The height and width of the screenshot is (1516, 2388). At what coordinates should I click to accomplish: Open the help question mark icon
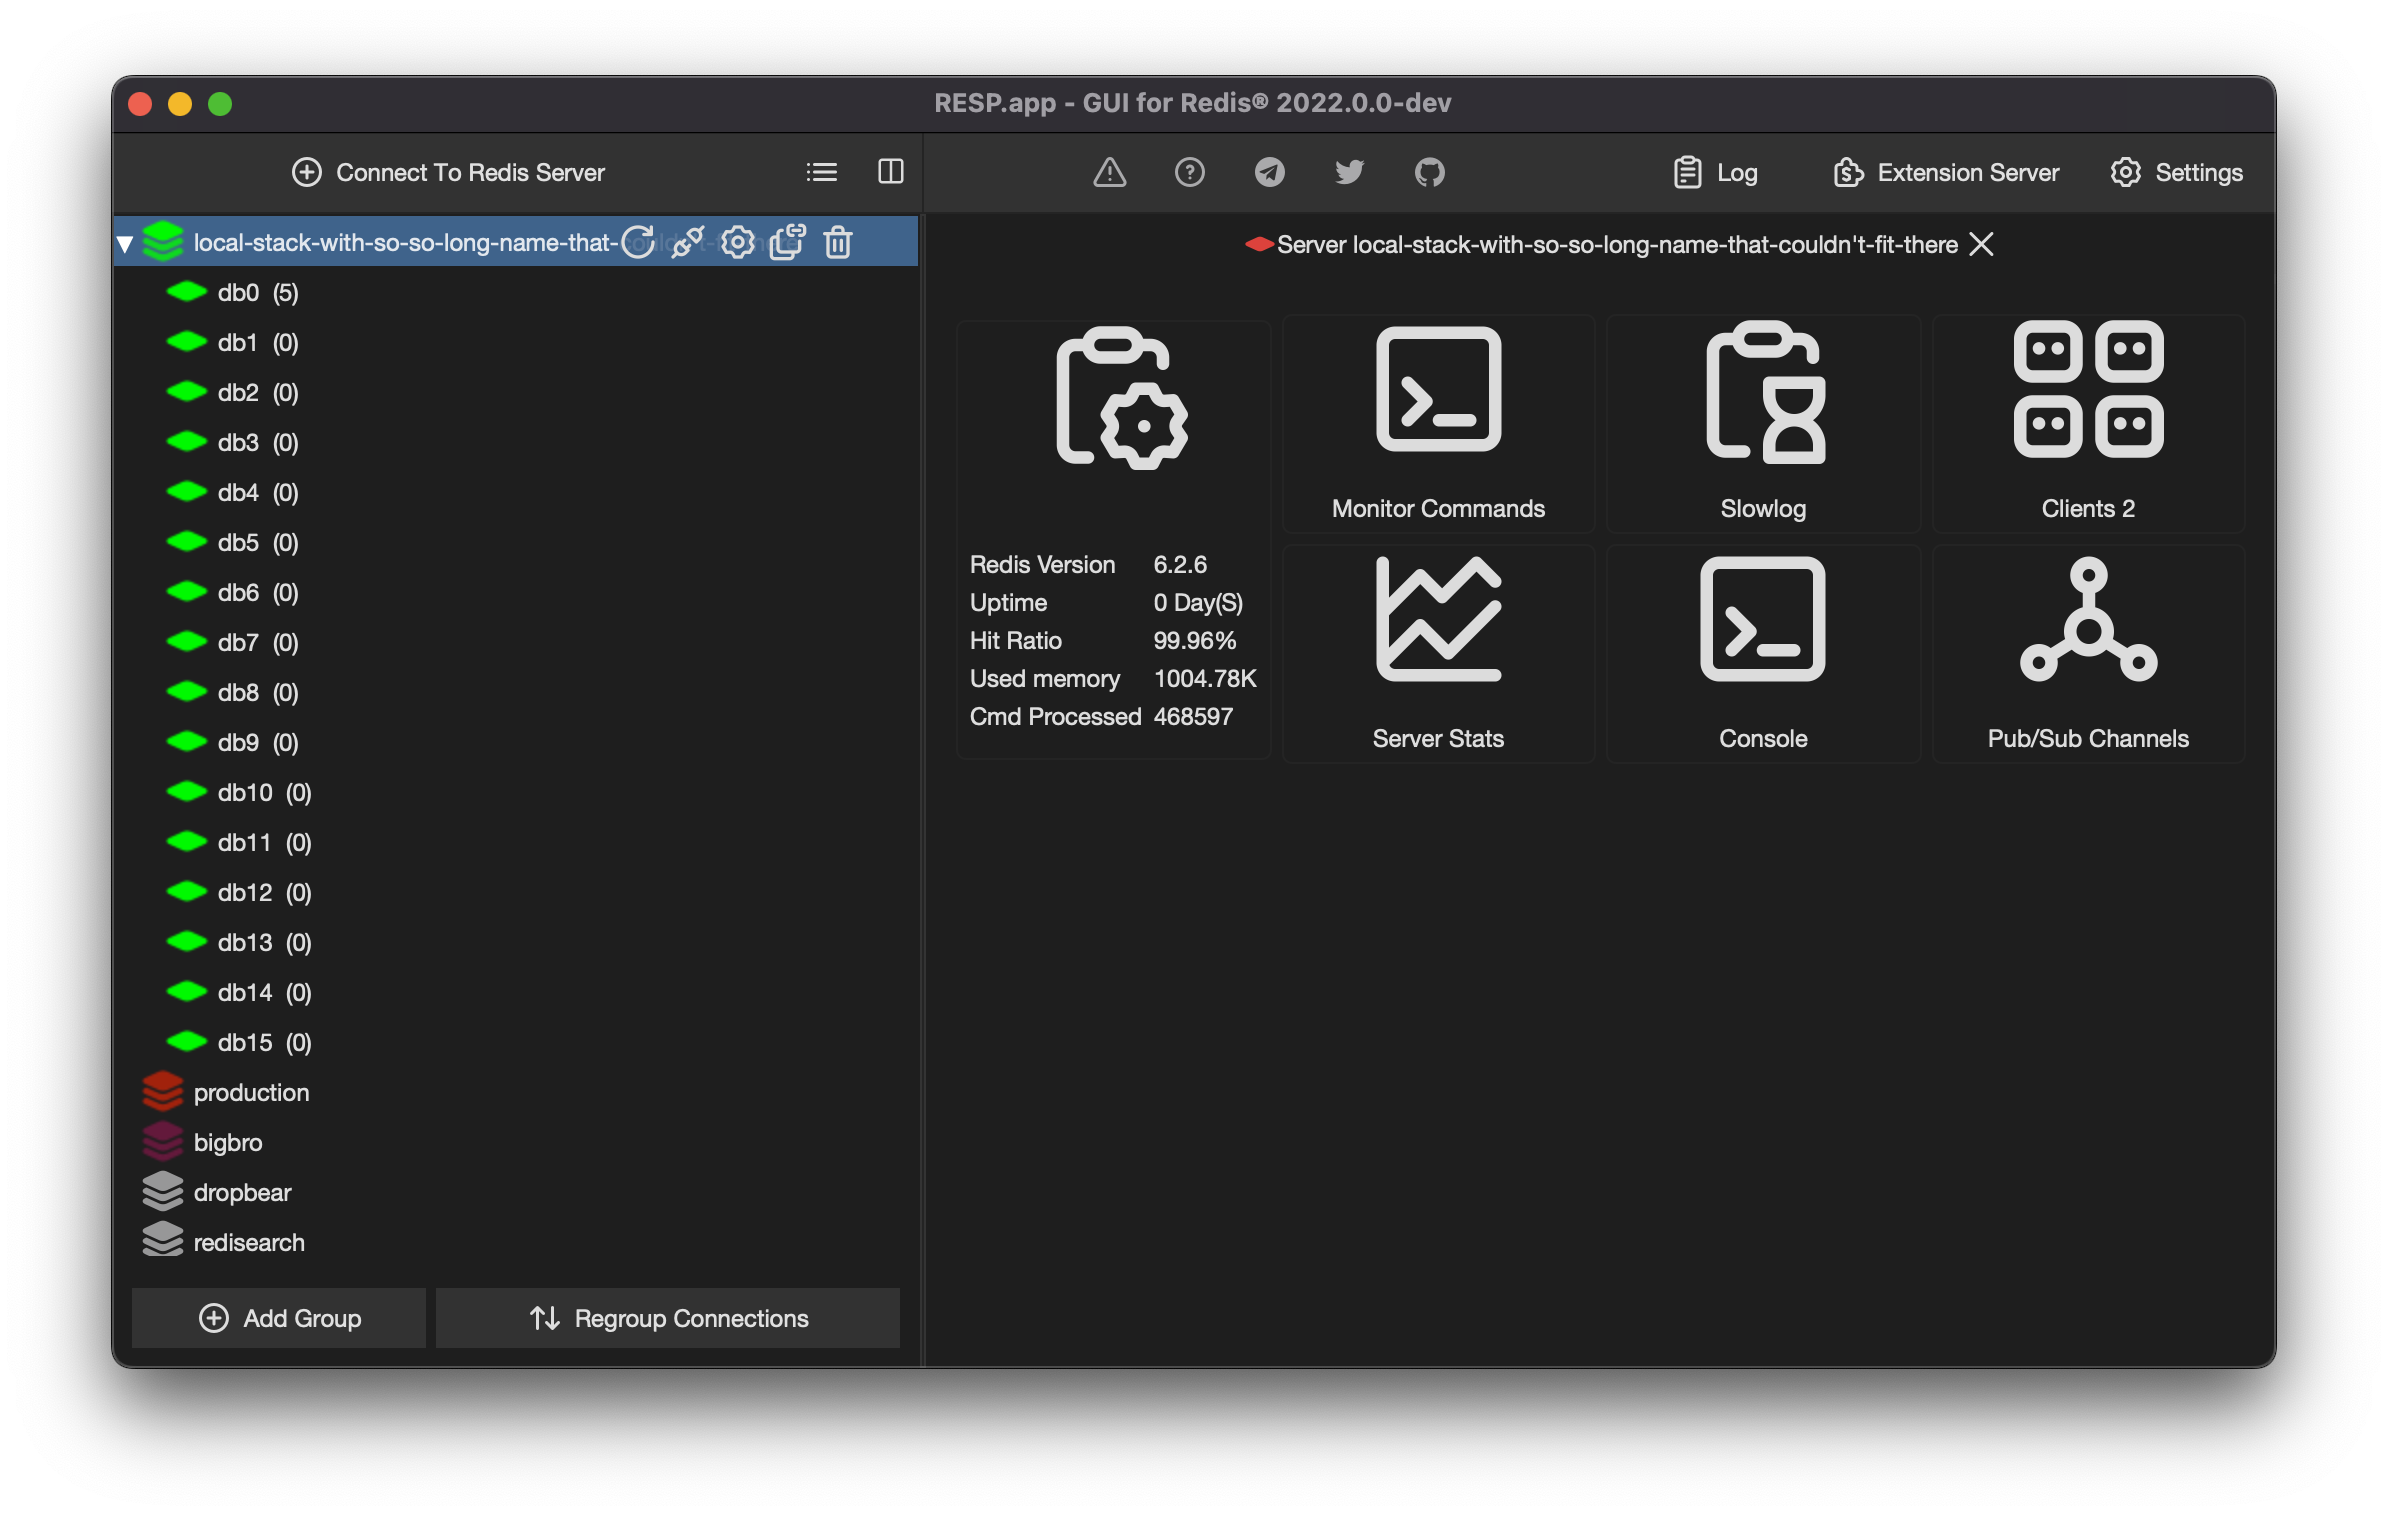coord(1189,172)
